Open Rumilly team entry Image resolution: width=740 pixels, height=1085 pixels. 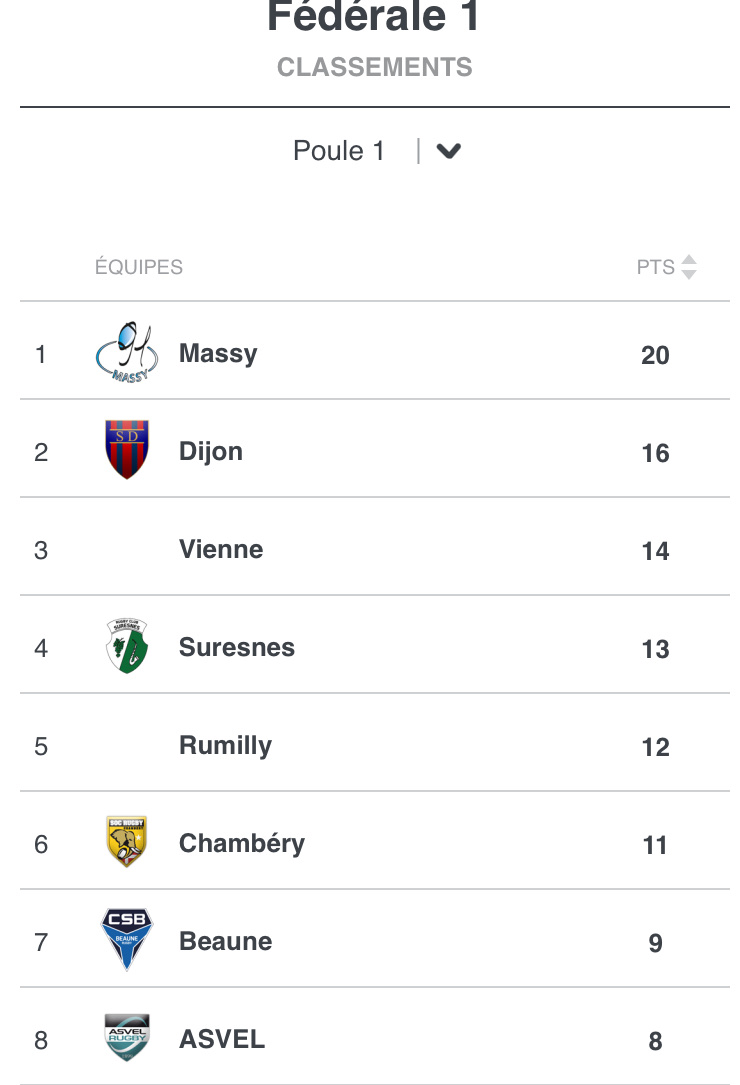(225, 745)
